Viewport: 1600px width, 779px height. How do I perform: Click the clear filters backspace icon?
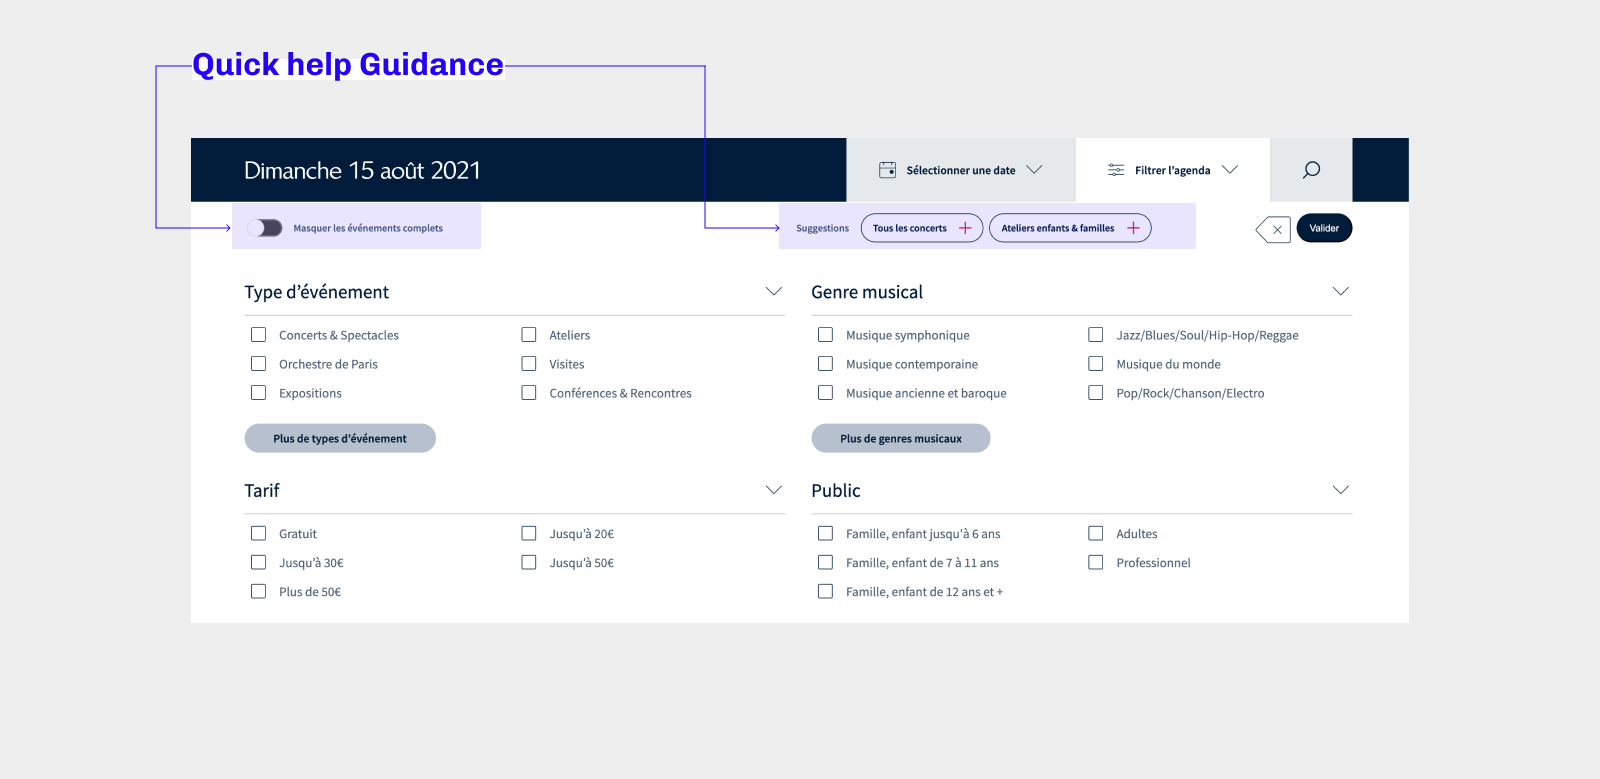1273,229
